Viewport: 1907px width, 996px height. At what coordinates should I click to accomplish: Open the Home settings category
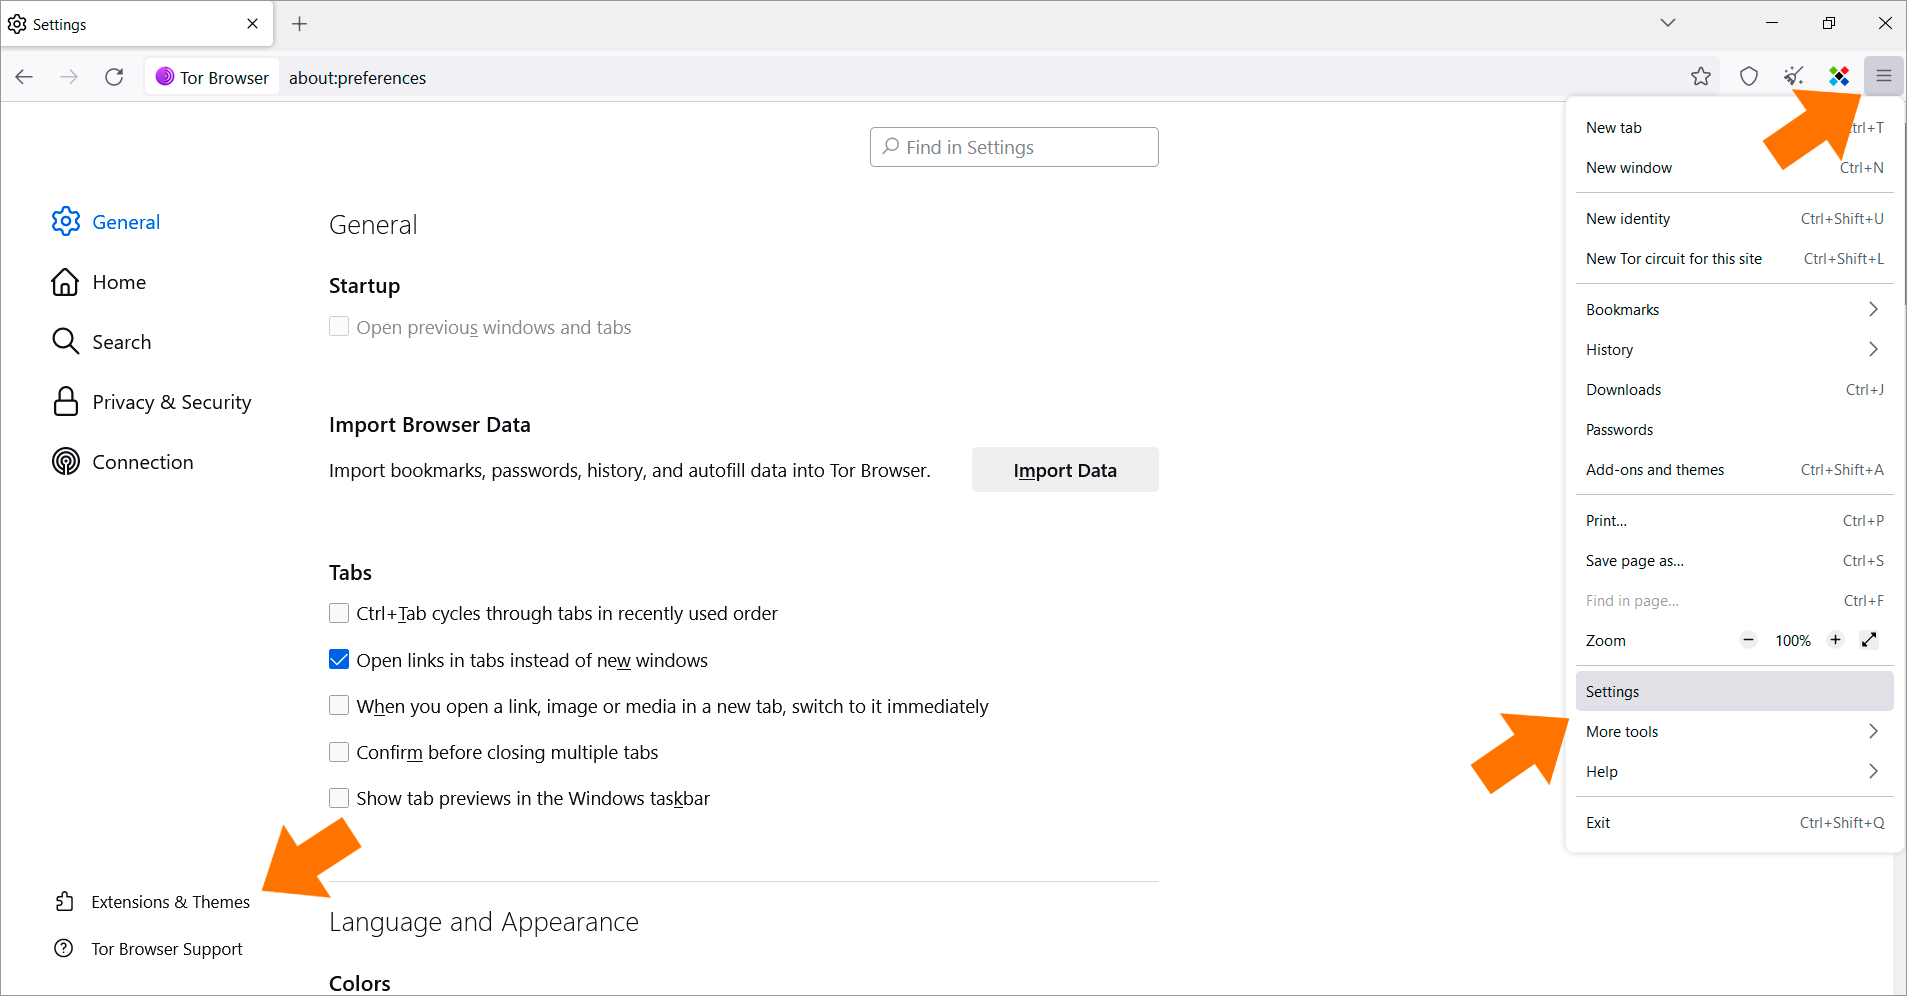[119, 282]
